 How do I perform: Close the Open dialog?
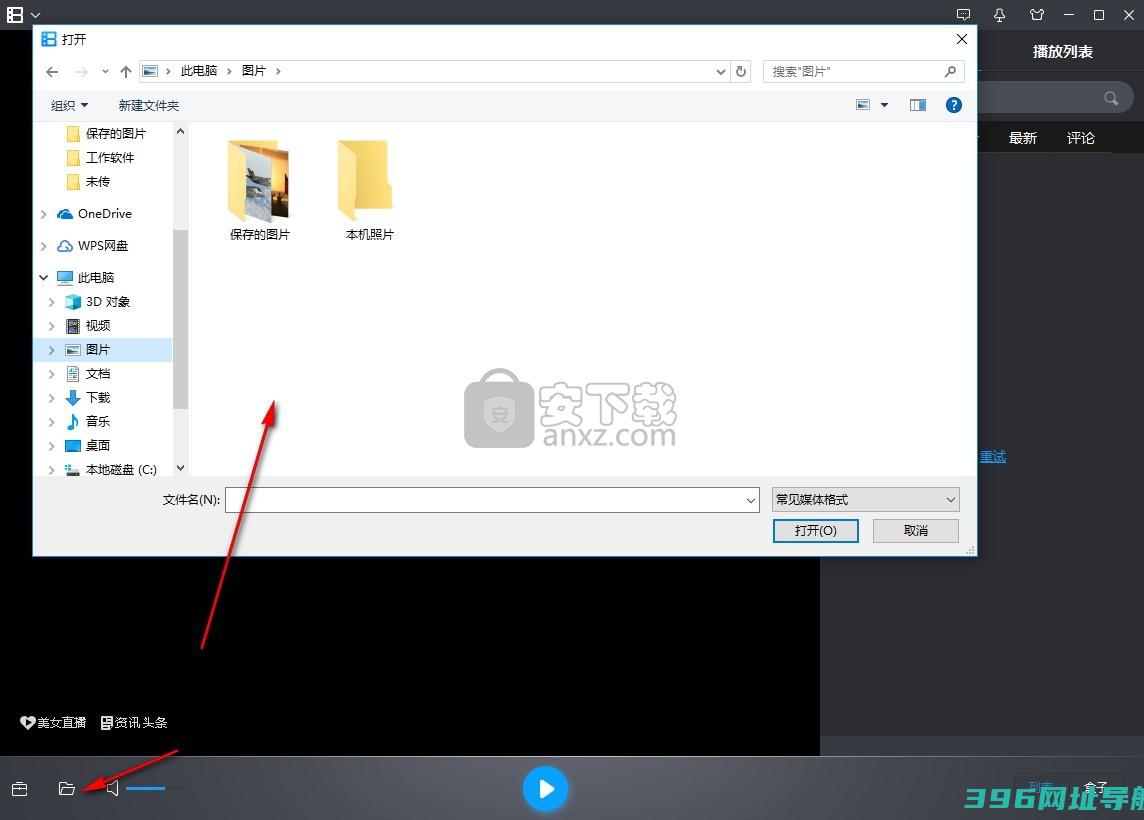point(962,39)
